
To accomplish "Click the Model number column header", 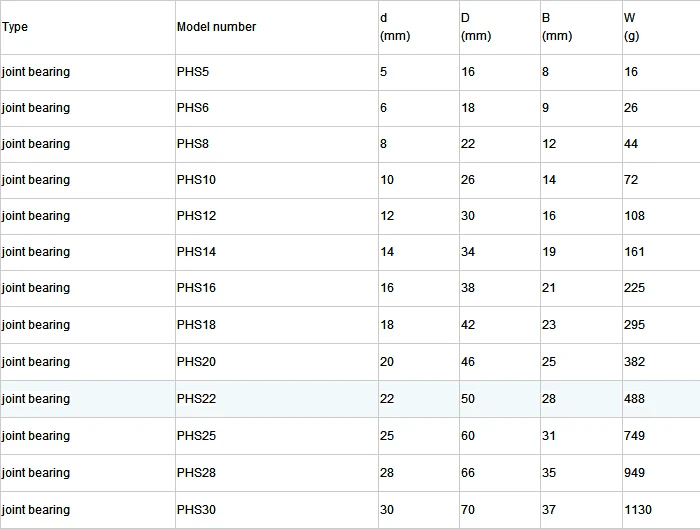I will click(x=216, y=27).
